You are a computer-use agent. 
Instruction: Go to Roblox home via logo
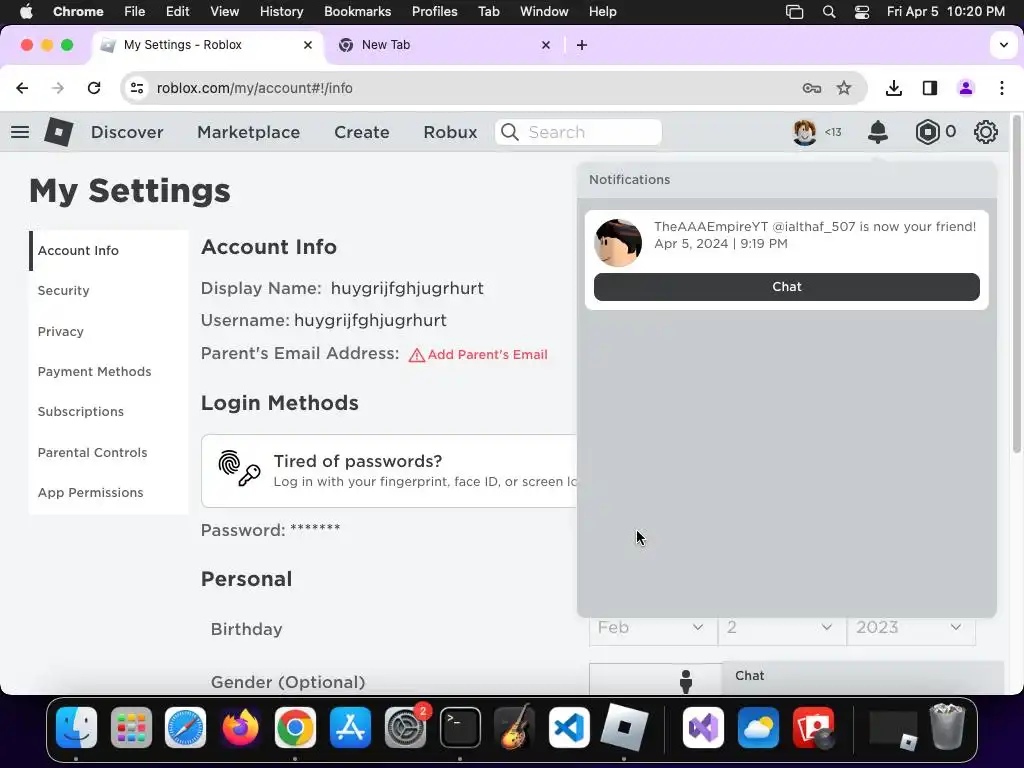[58, 132]
